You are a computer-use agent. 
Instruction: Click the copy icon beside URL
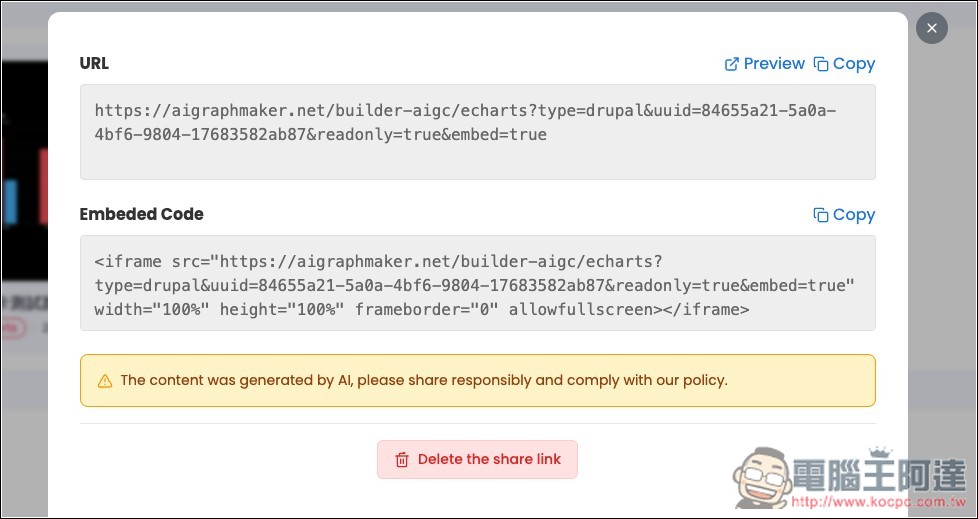821,64
